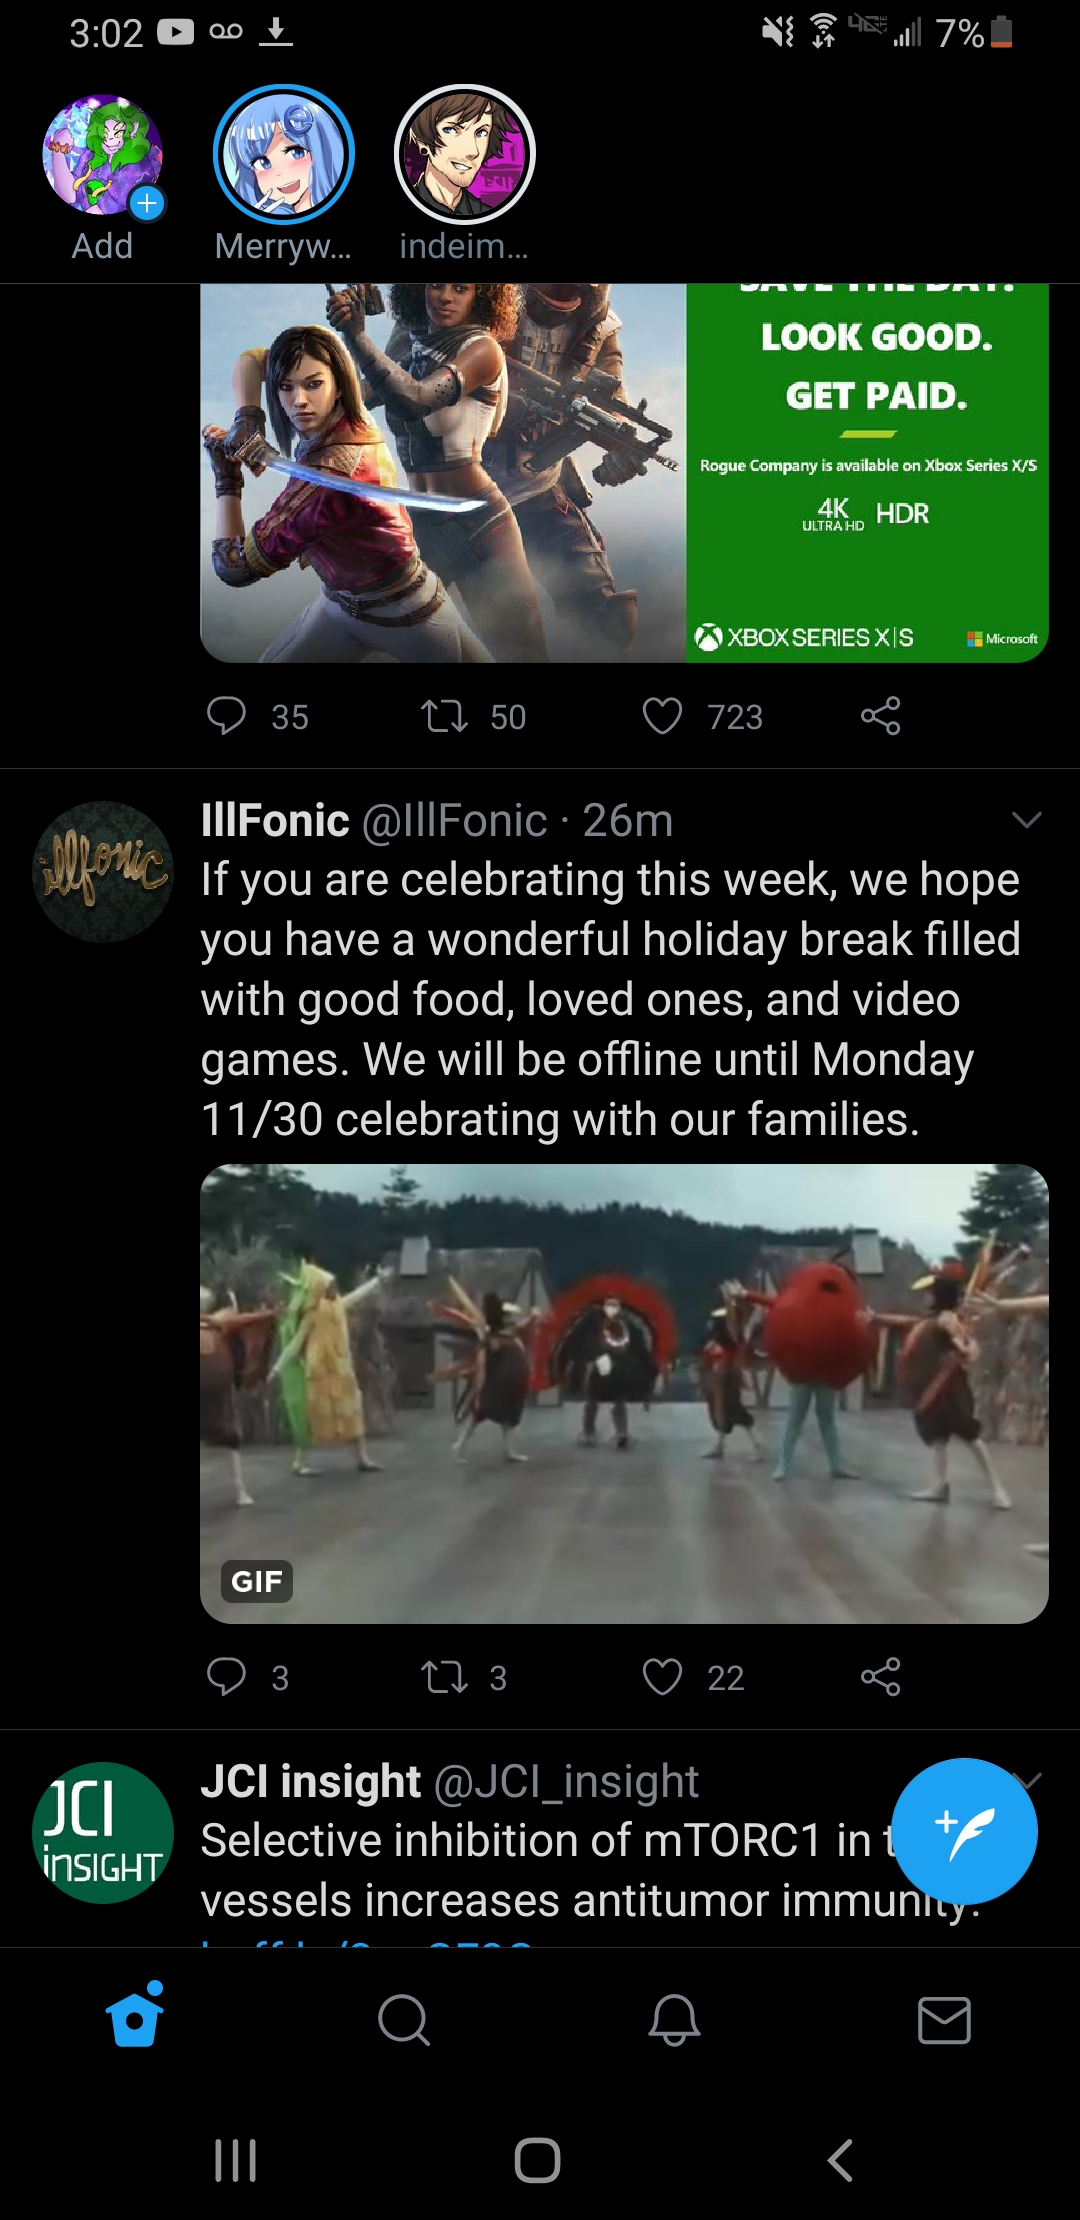Expand the JCI insight tweet options chevron
The width and height of the screenshot is (1080, 2220).
tap(1029, 1780)
